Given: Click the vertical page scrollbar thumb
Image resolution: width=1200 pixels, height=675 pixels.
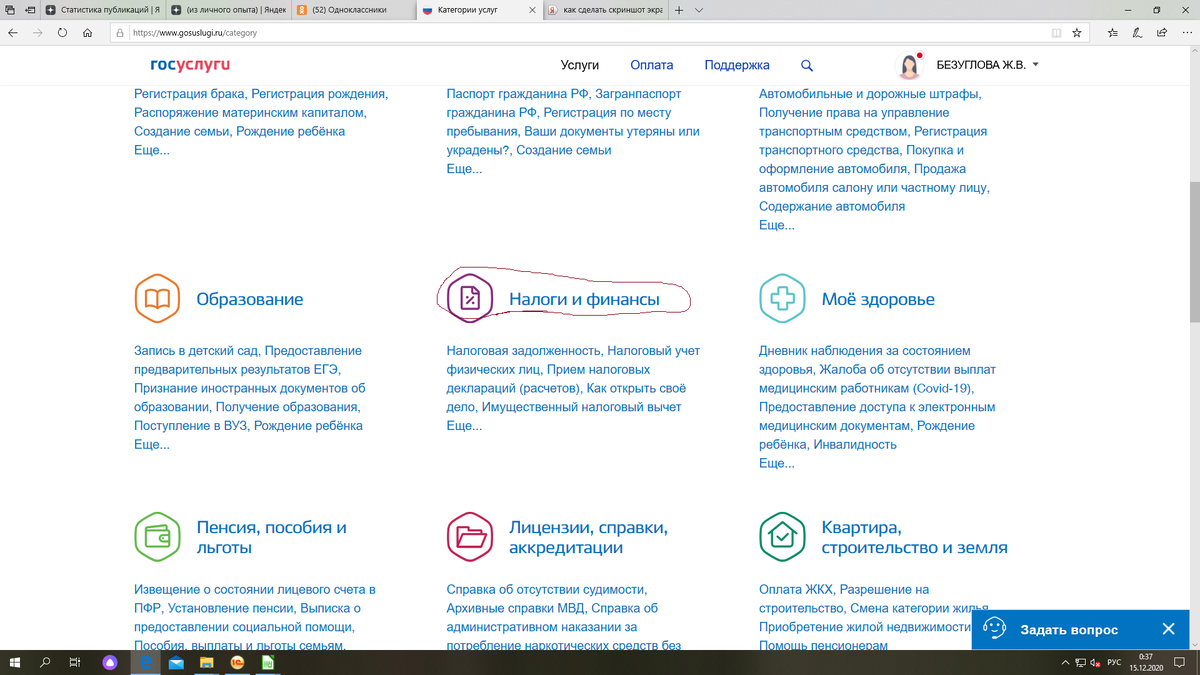Looking at the screenshot, I should click(x=1194, y=252).
